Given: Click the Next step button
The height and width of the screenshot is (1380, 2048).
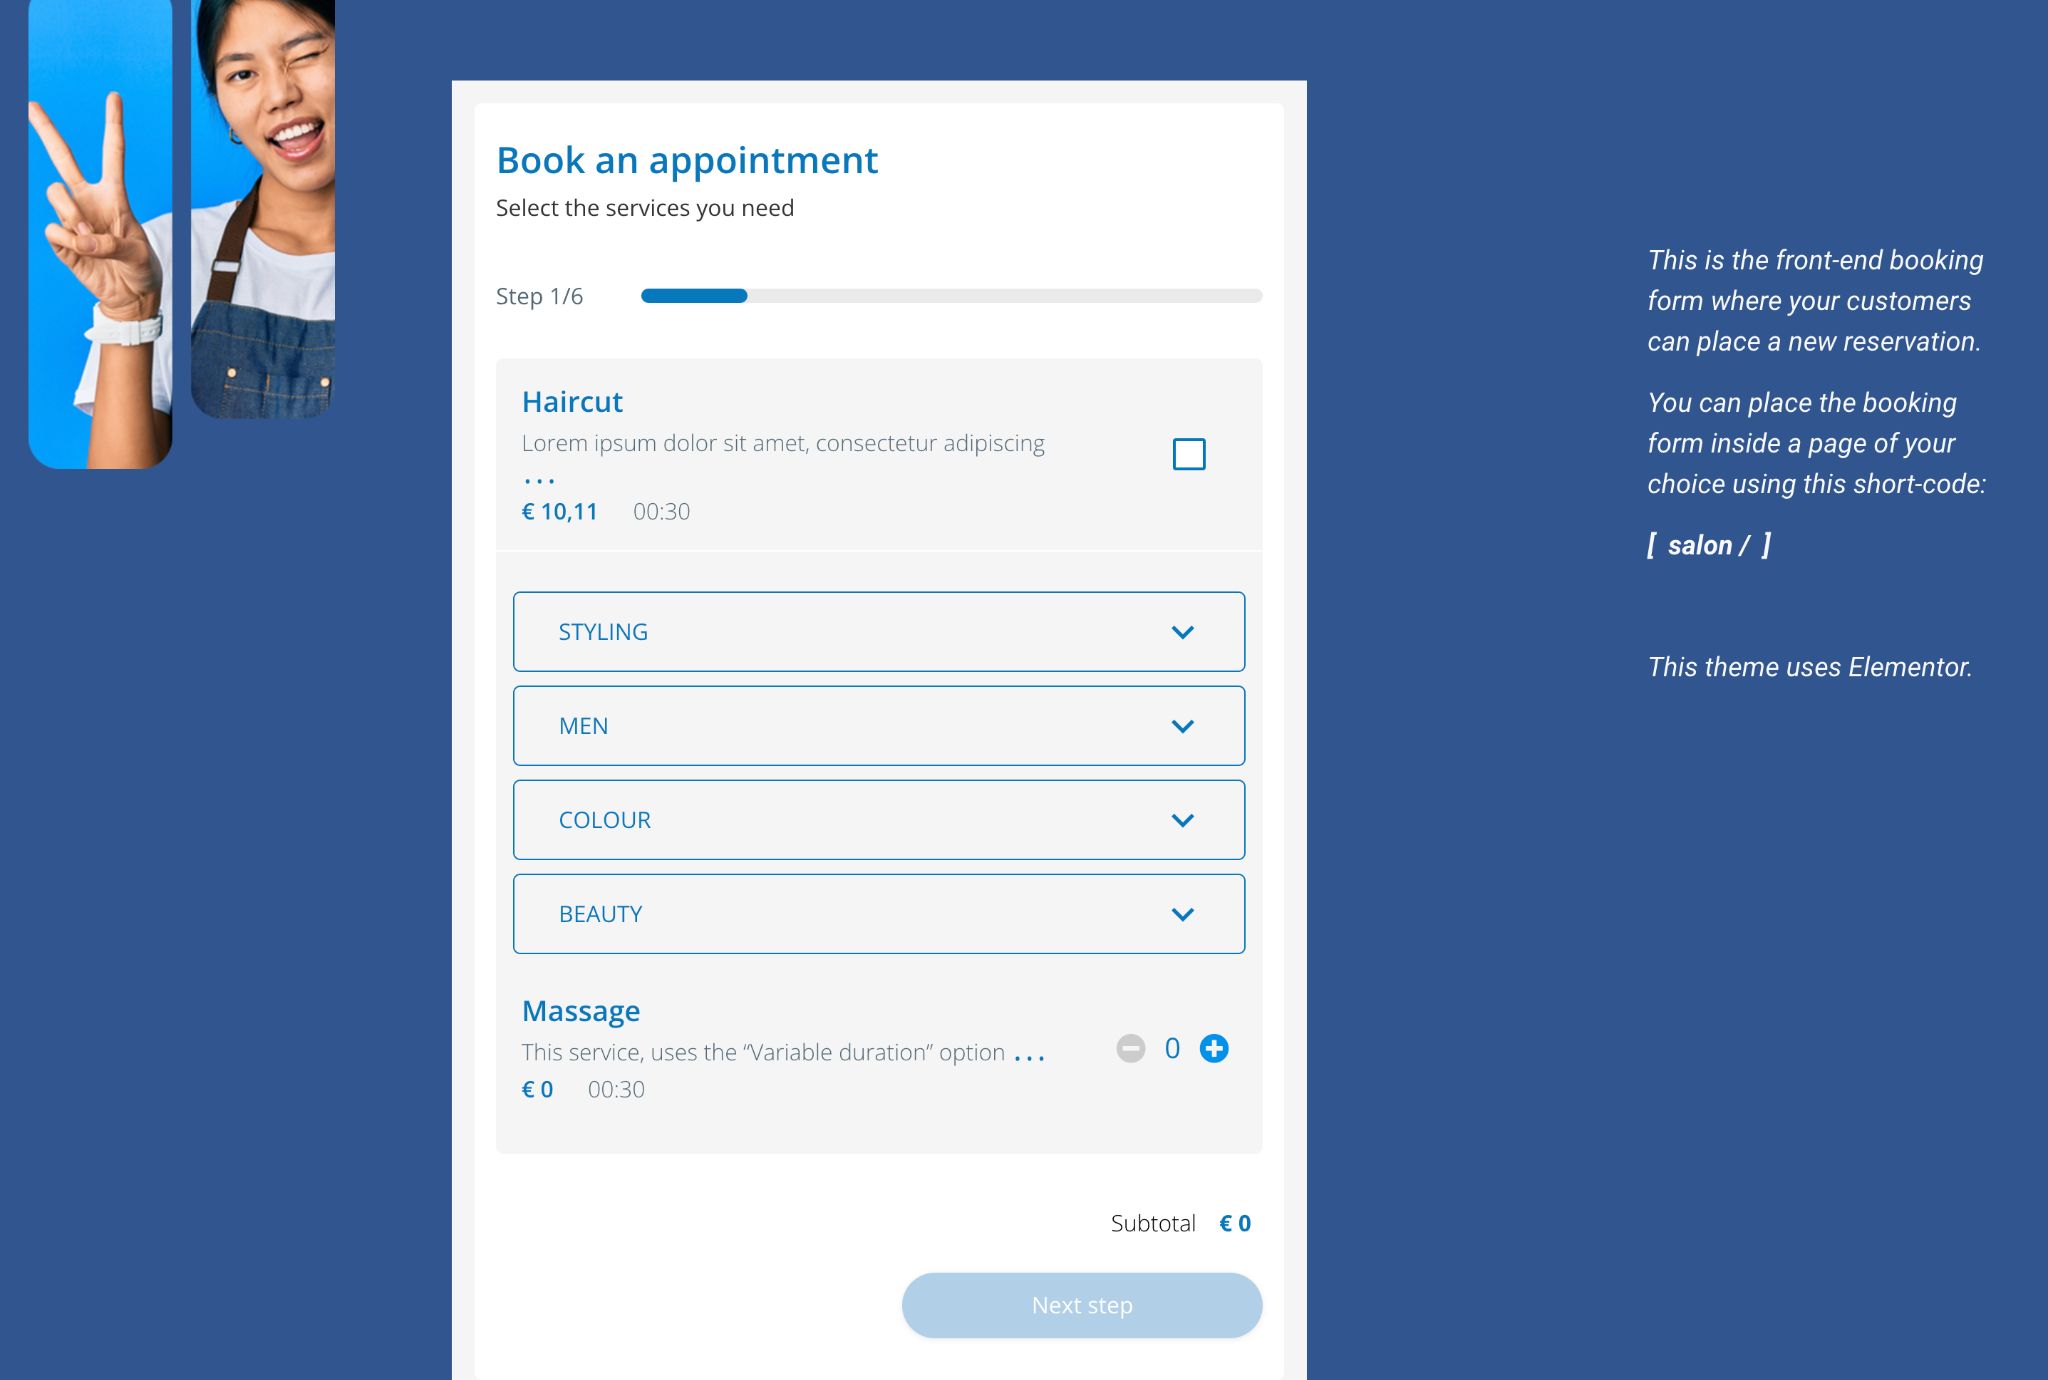Looking at the screenshot, I should click(1081, 1306).
